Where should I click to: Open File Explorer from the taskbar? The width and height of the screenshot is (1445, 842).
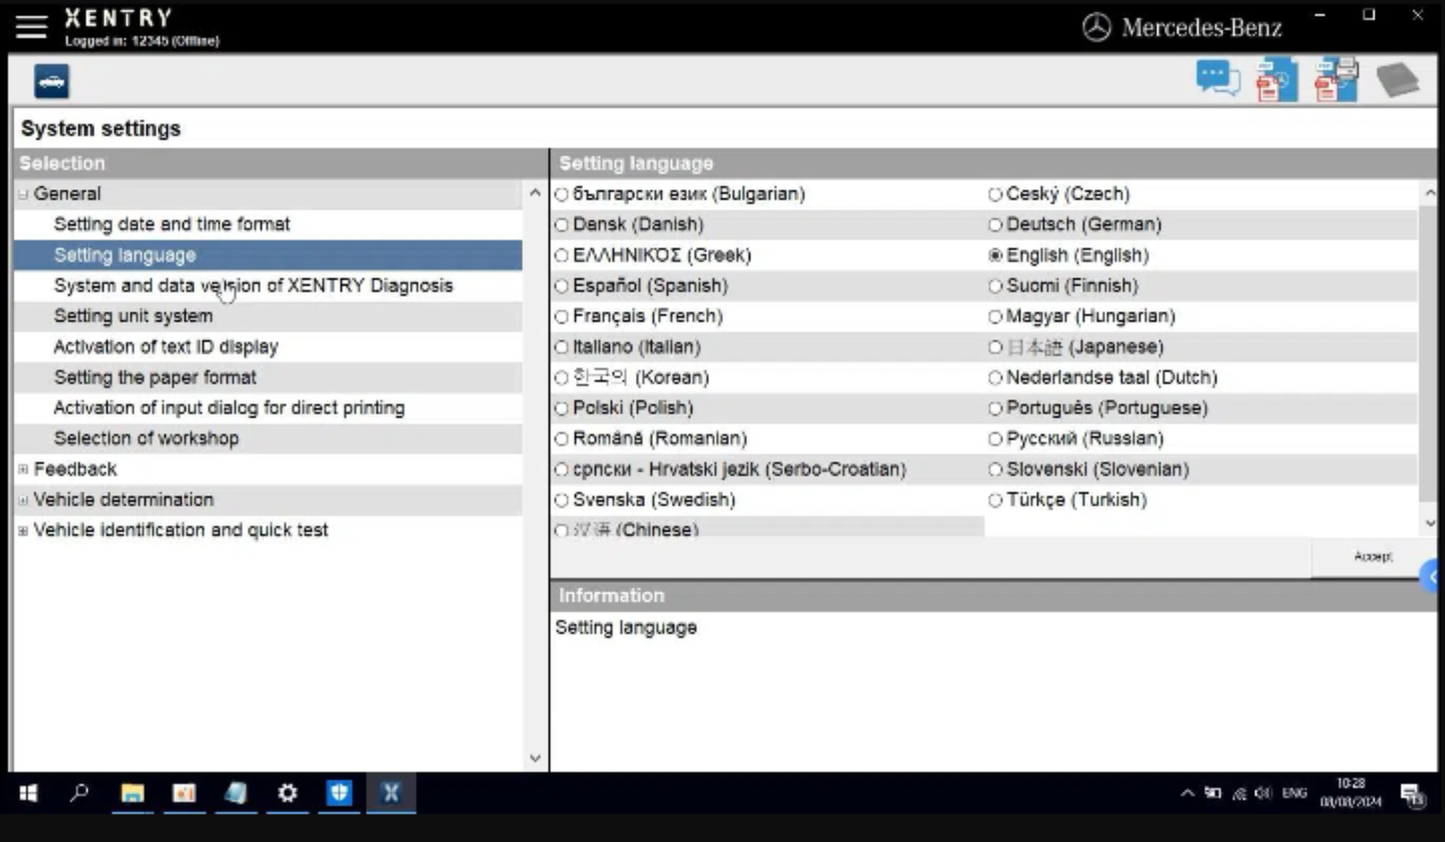pos(132,793)
